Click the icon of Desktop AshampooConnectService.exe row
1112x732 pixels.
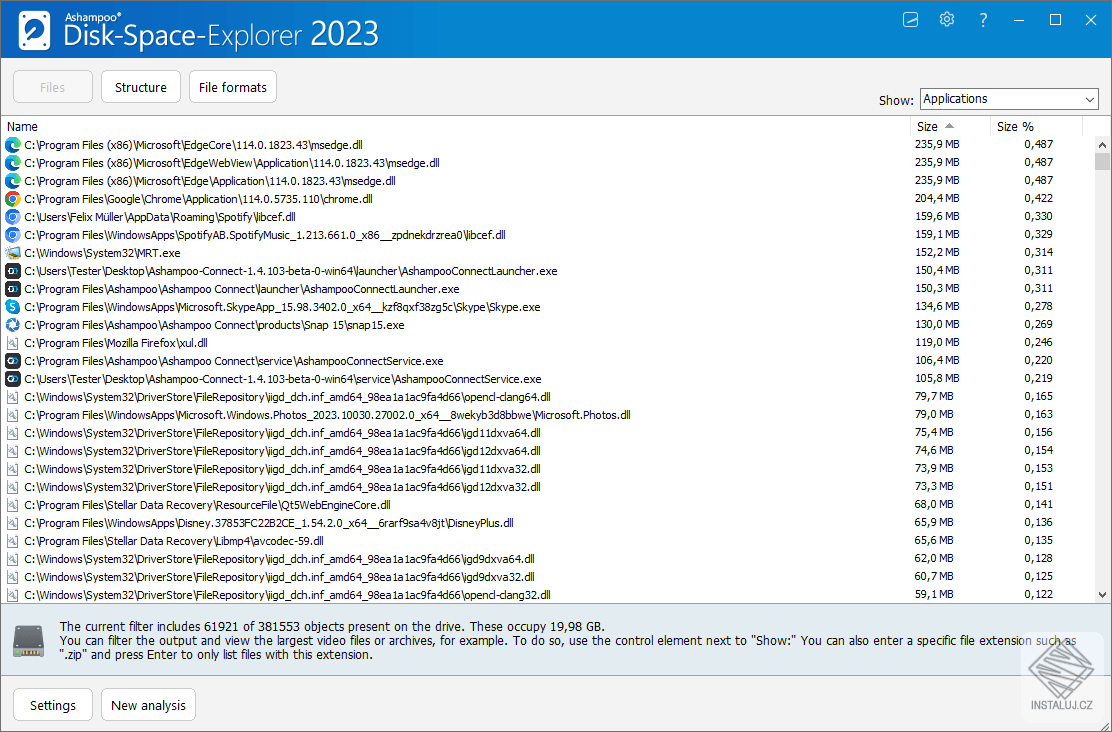click(13, 379)
